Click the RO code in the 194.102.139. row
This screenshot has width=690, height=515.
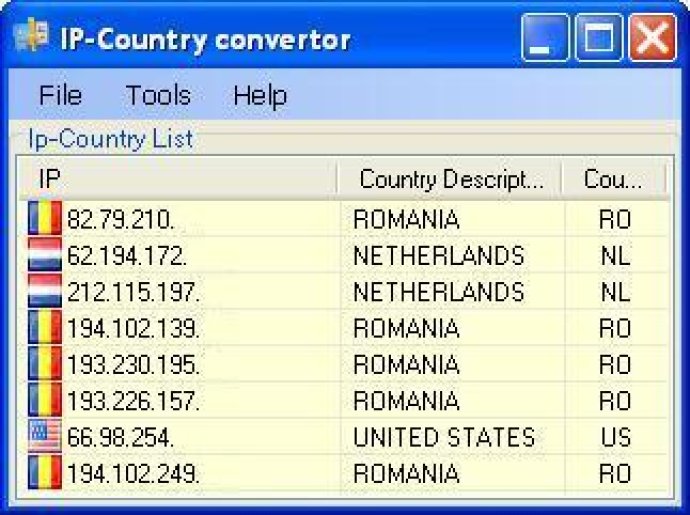(615, 328)
